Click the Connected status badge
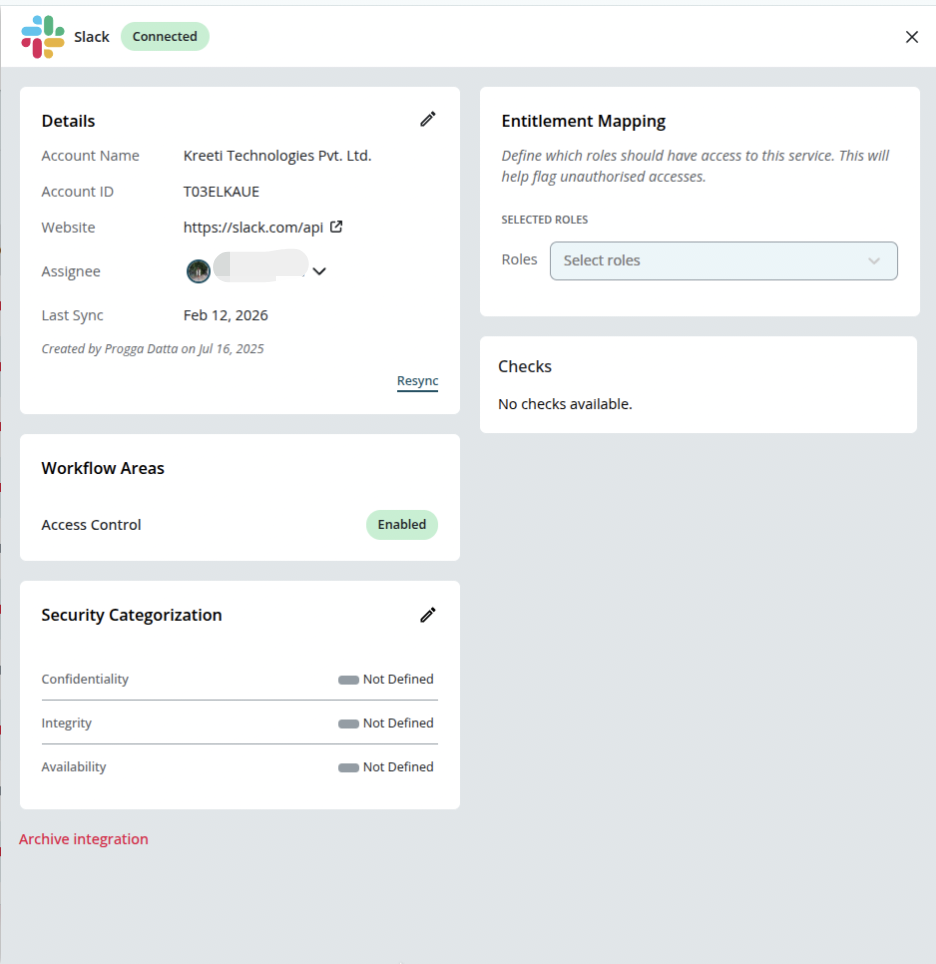The height and width of the screenshot is (964, 936). click(164, 36)
